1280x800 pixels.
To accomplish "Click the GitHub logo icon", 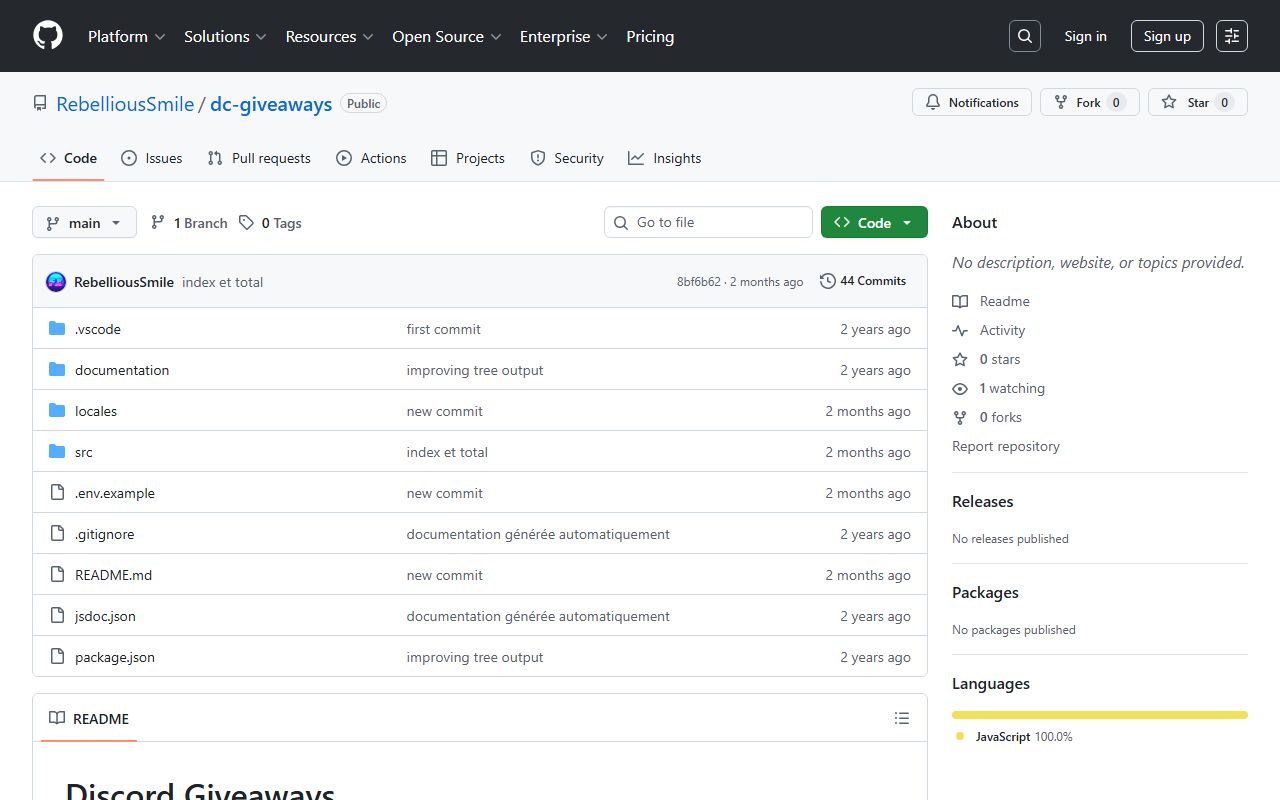I will [48, 36].
